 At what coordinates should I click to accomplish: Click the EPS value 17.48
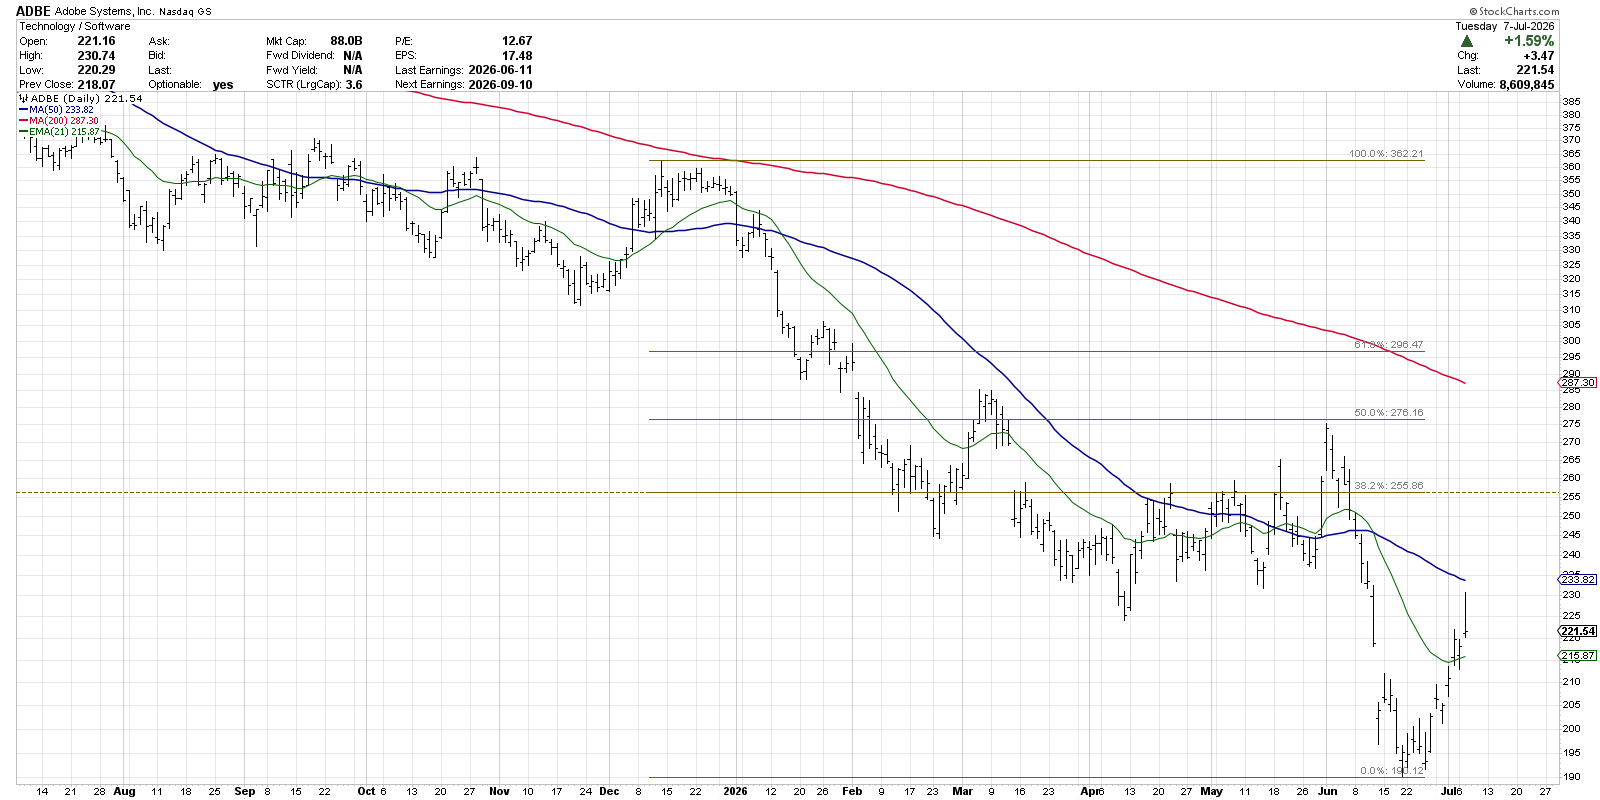point(517,56)
